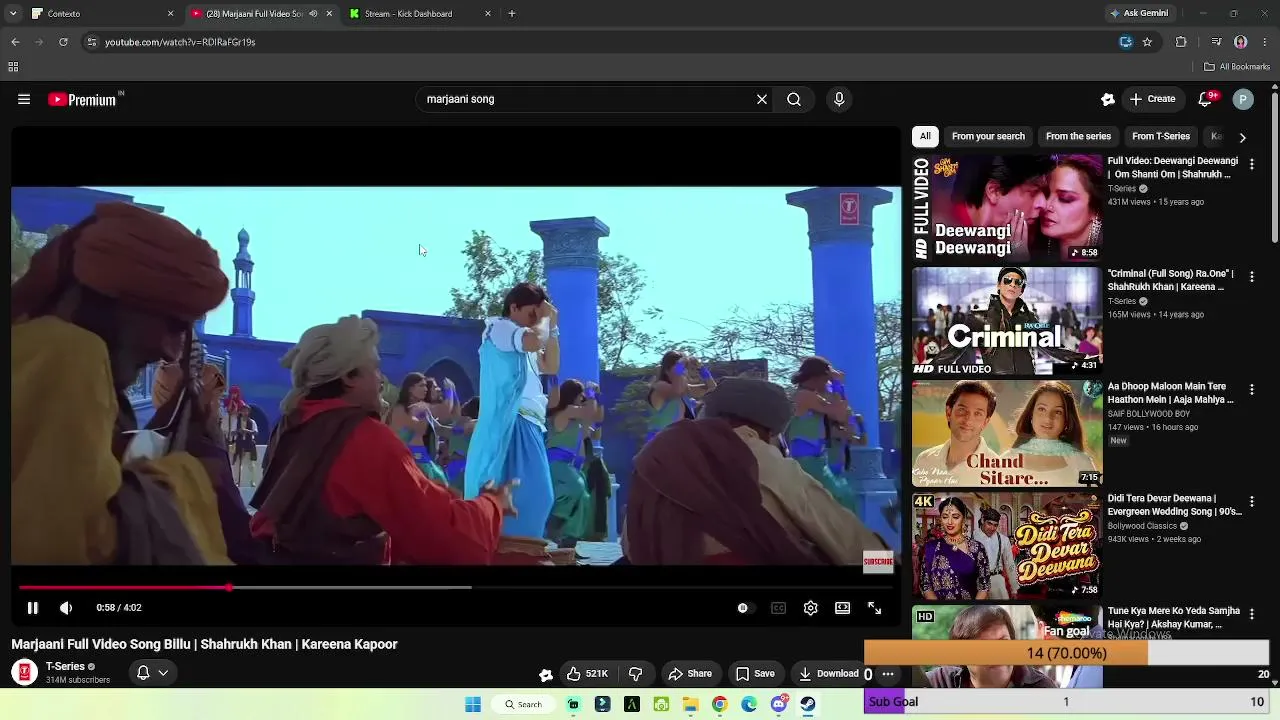The image size is (1280, 720).
Task: Start voice search with the microphone
Action: point(839,99)
